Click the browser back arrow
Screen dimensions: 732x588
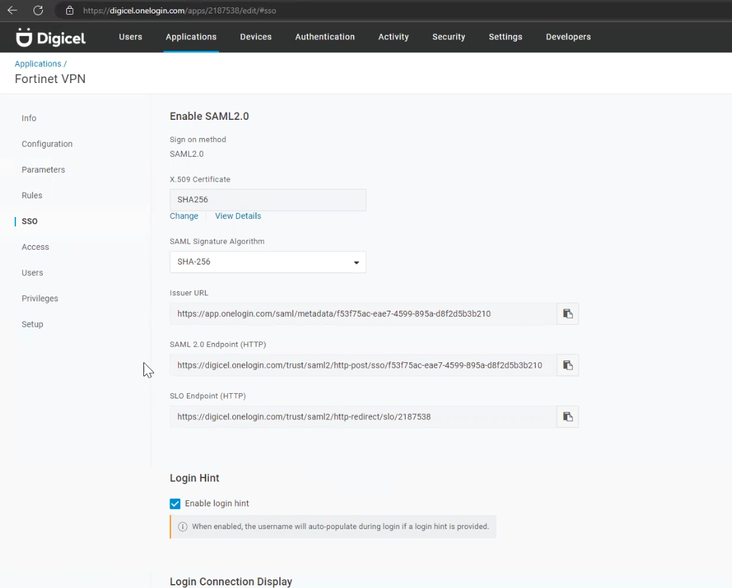(x=13, y=10)
